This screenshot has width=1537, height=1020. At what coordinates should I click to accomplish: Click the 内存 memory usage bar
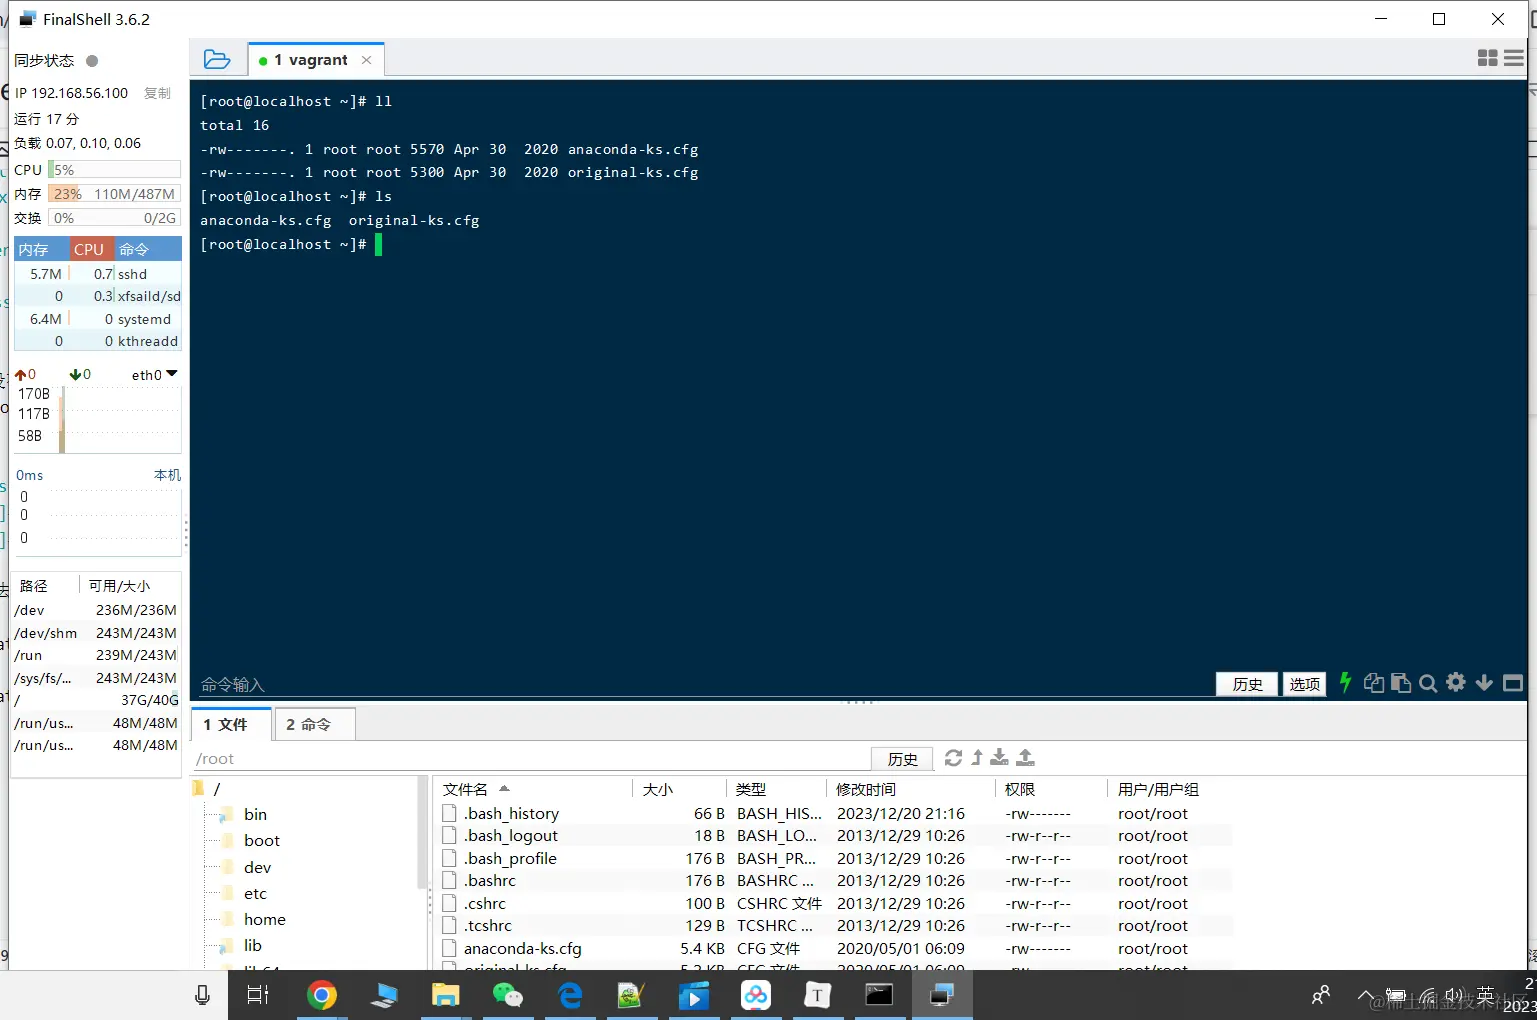pyautogui.click(x=114, y=194)
